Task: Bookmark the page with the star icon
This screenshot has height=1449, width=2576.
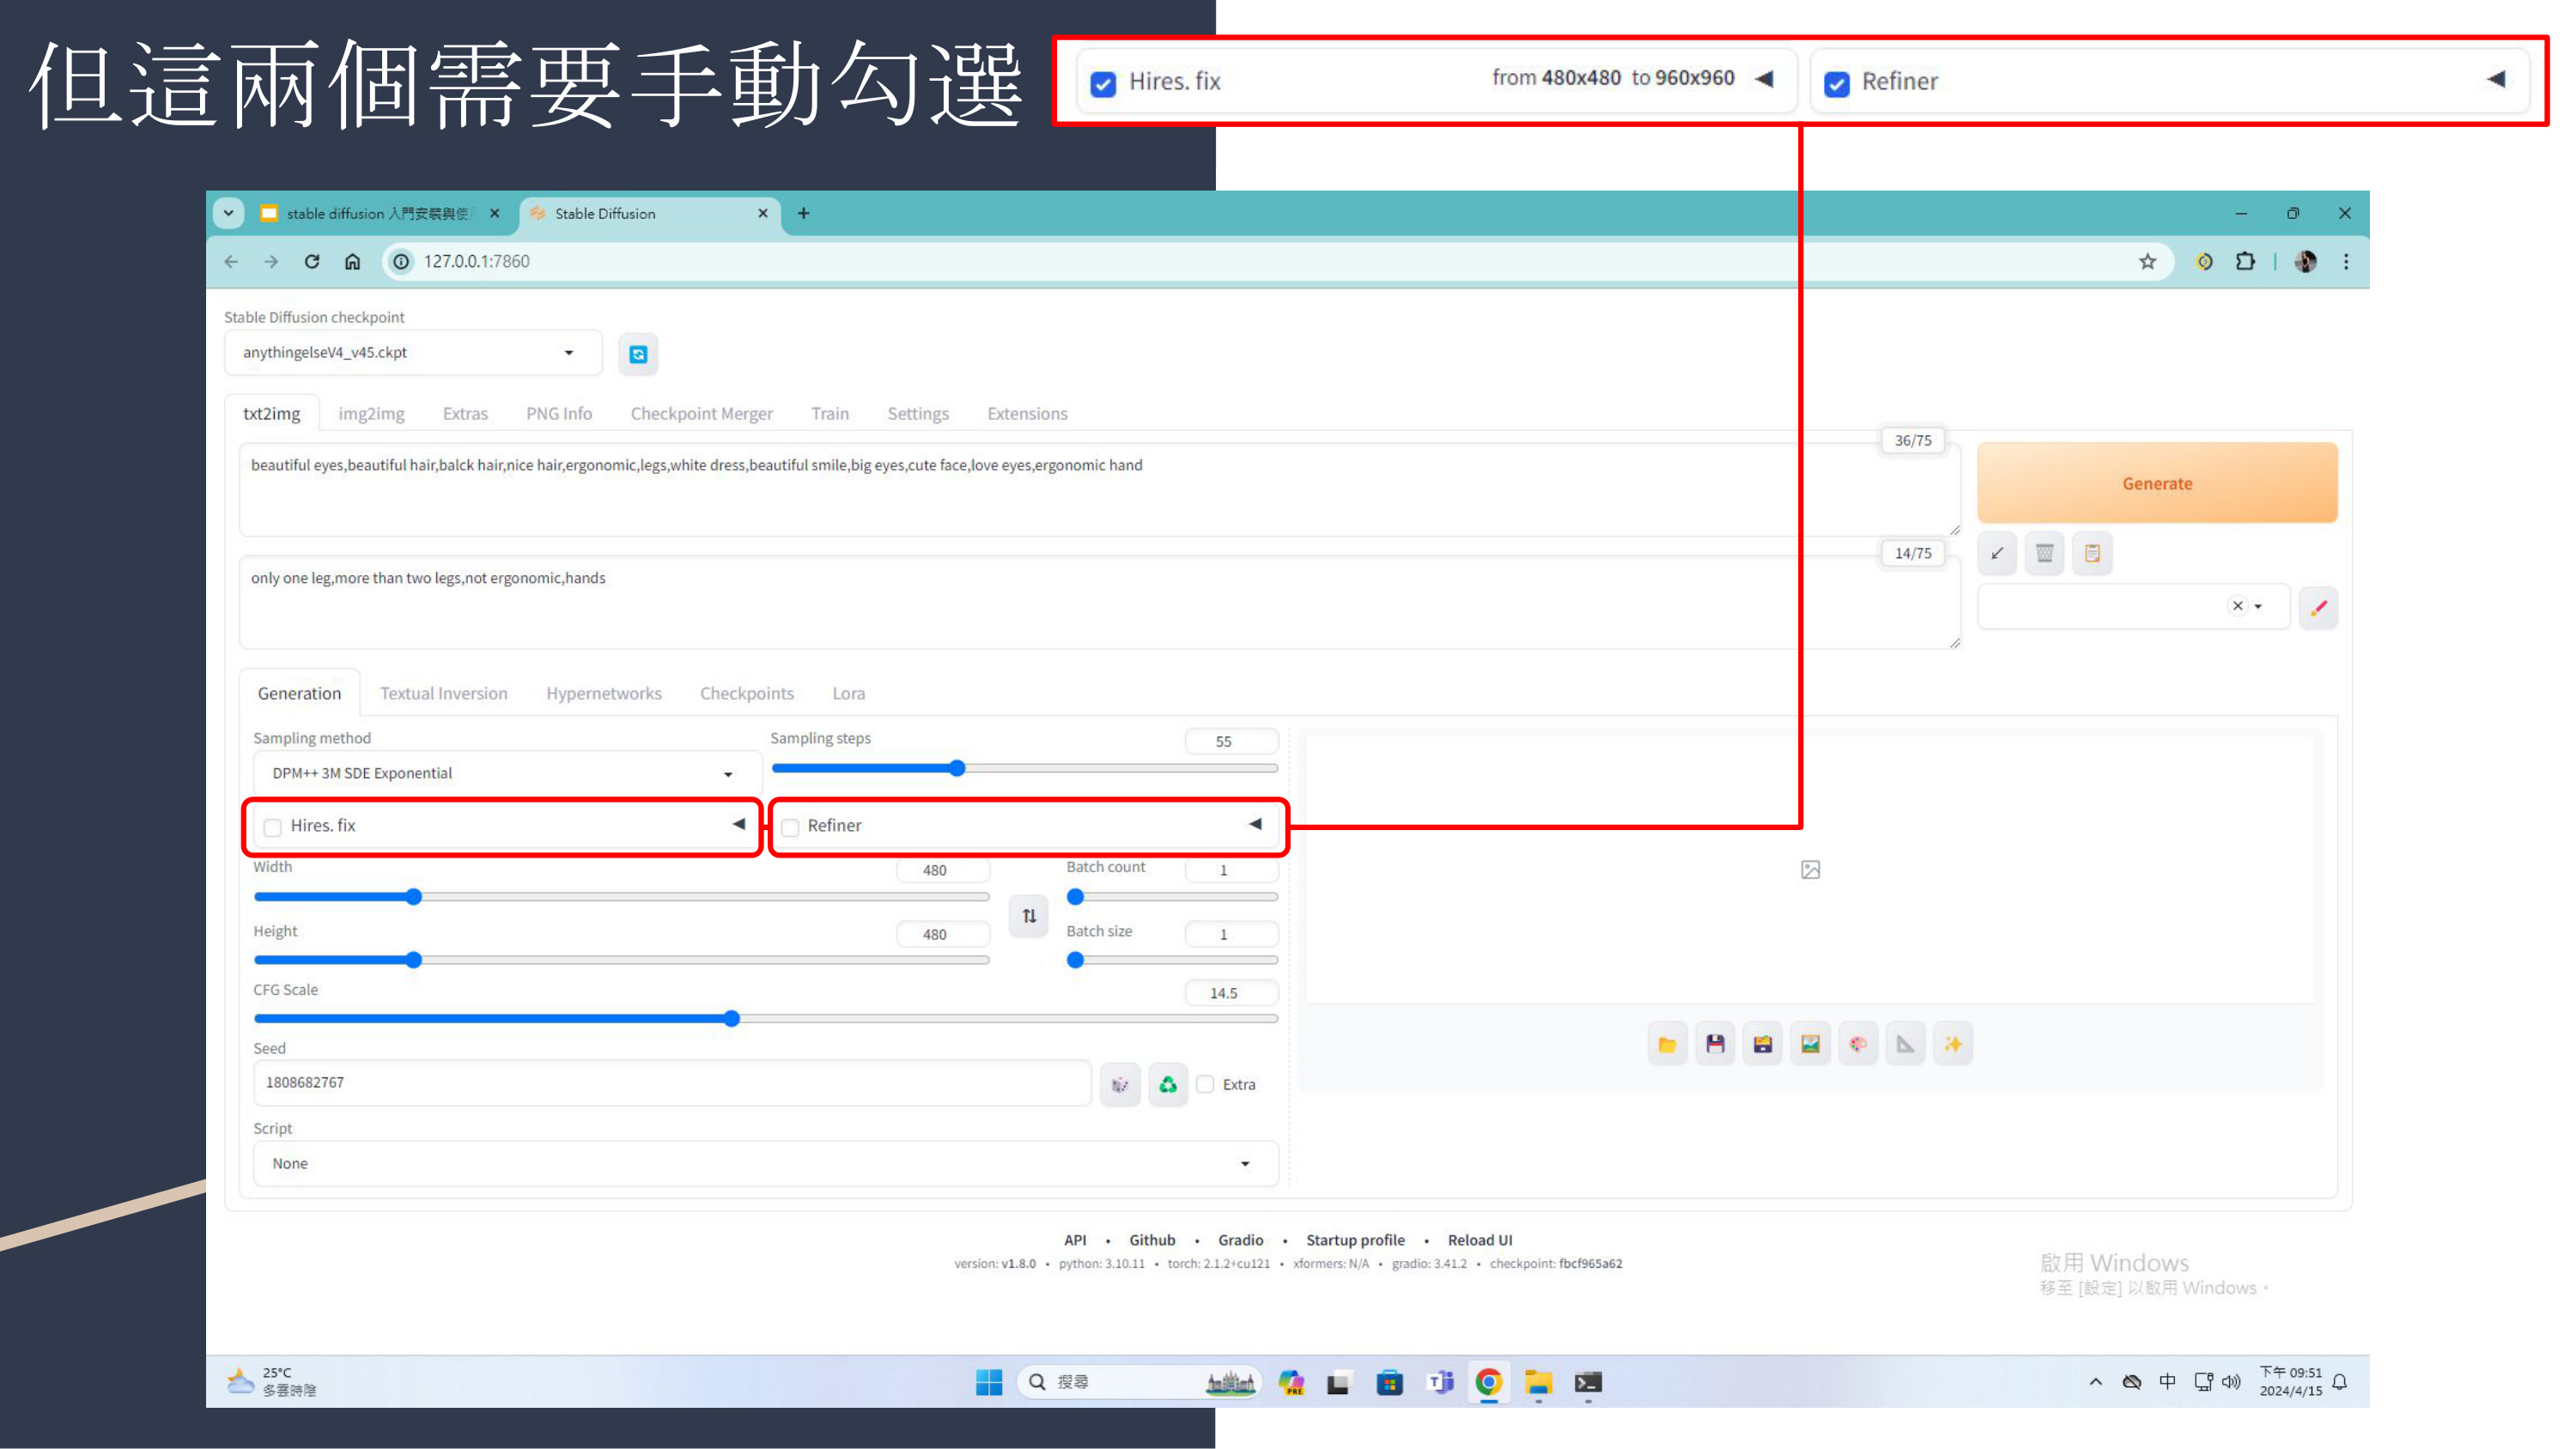Action: click(x=2147, y=261)
